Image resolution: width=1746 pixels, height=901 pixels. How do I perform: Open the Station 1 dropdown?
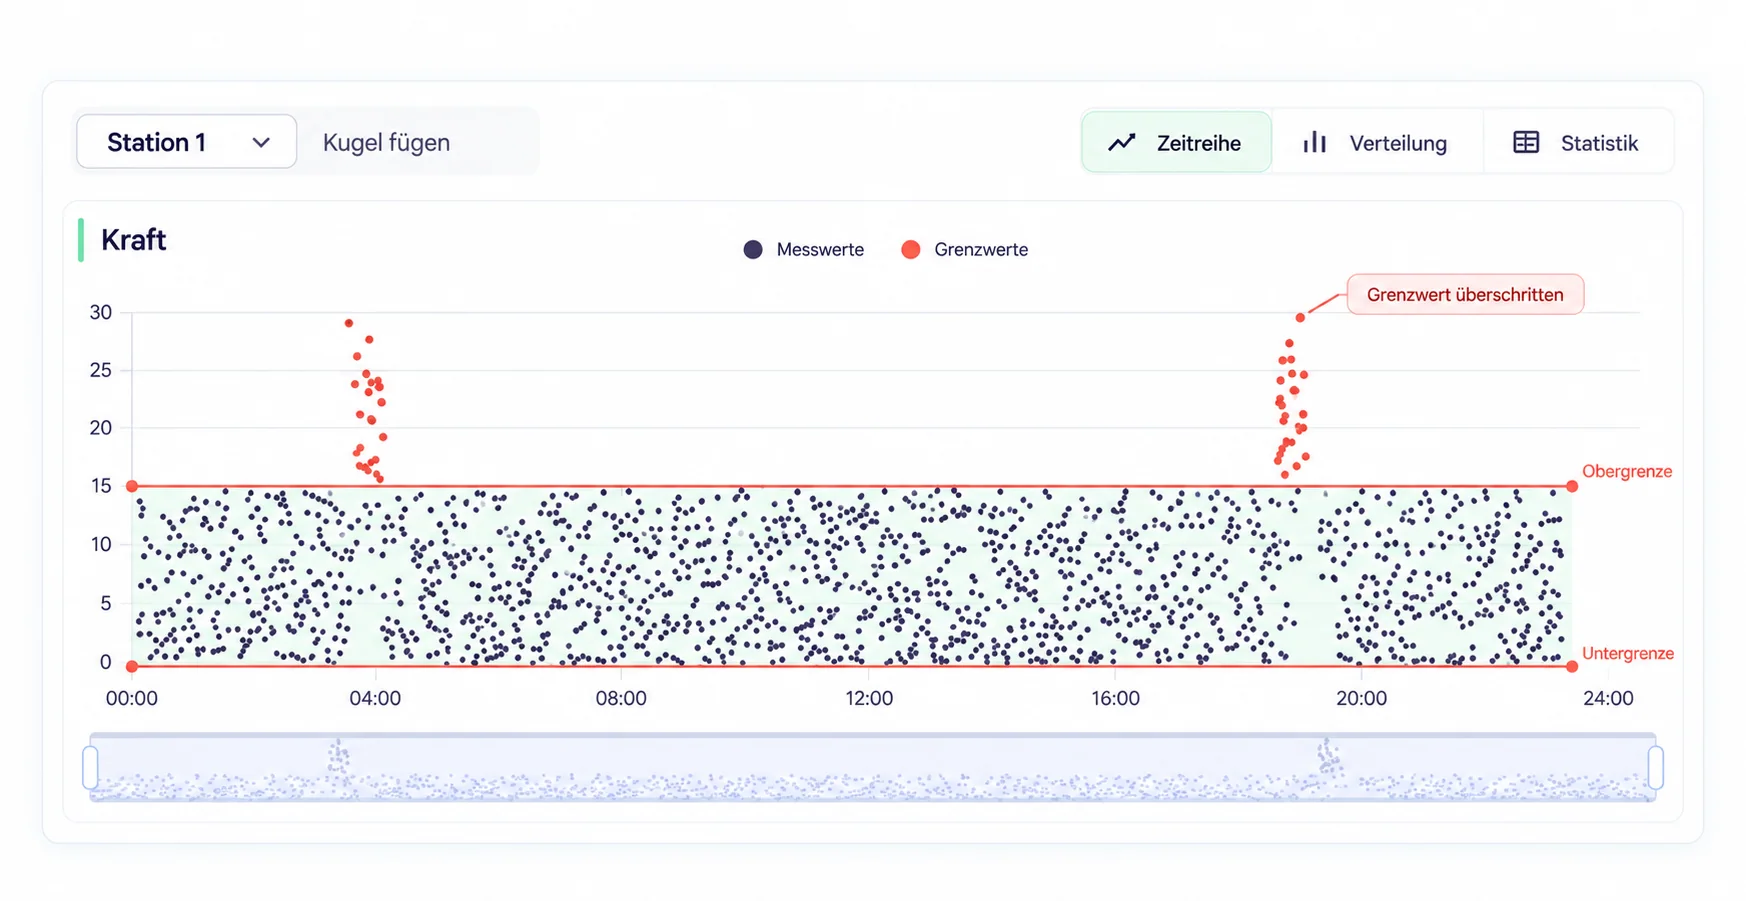(186, 142)
